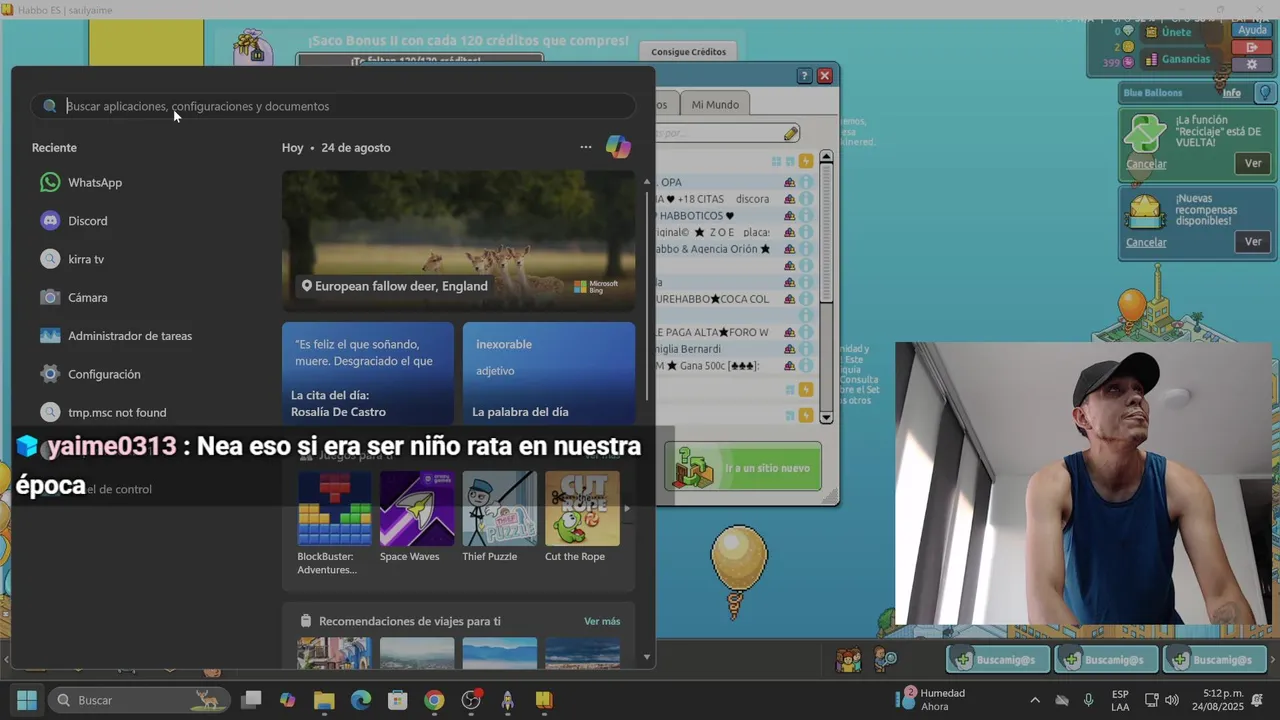Image resolution: width=1280 pixels, height=720 pixels.
Task: Click the Blue Balloons balloon icon
Action: pos(1265,93)
